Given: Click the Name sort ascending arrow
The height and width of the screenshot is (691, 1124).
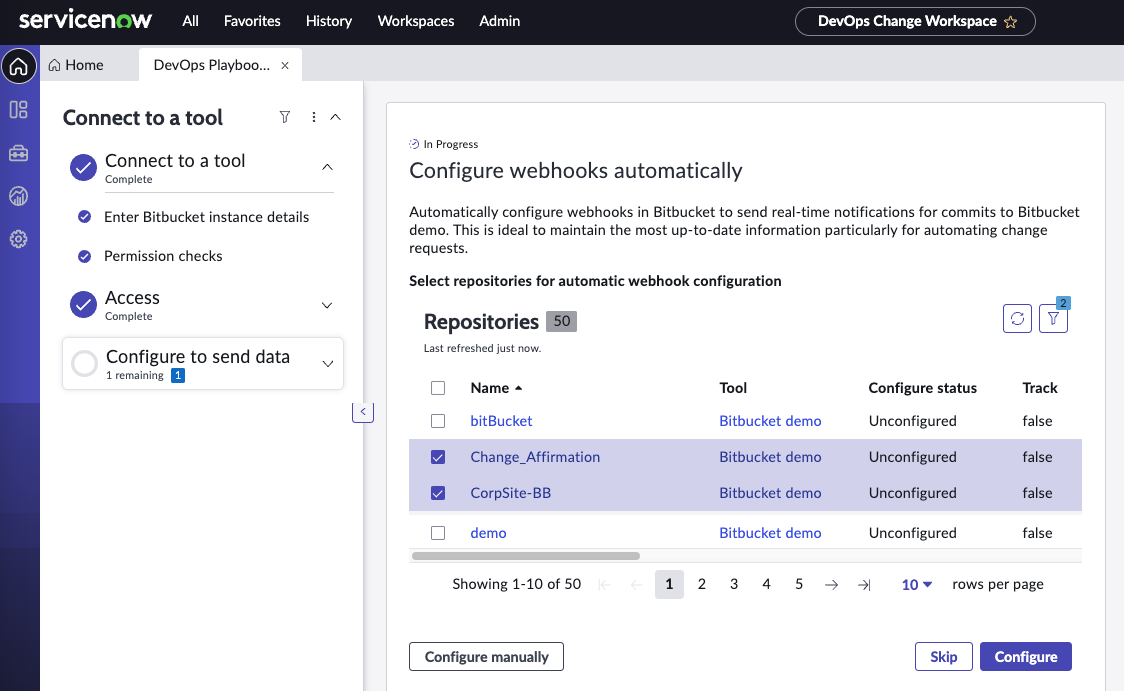Looking at the screenshot, I should 518,388.
